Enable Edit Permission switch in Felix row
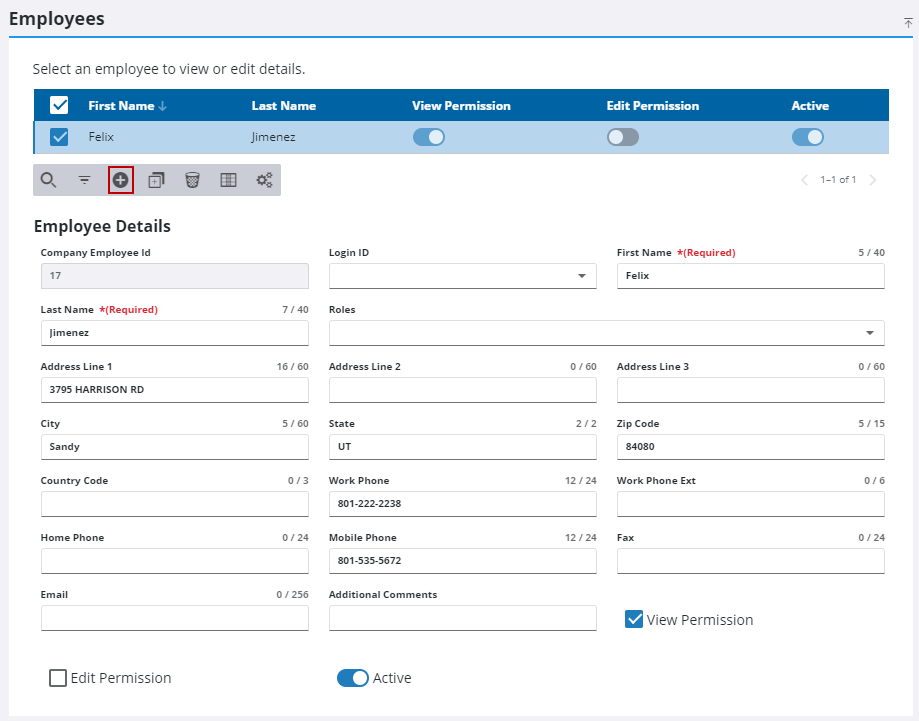The image size is (919, 721). coord(623,137)
